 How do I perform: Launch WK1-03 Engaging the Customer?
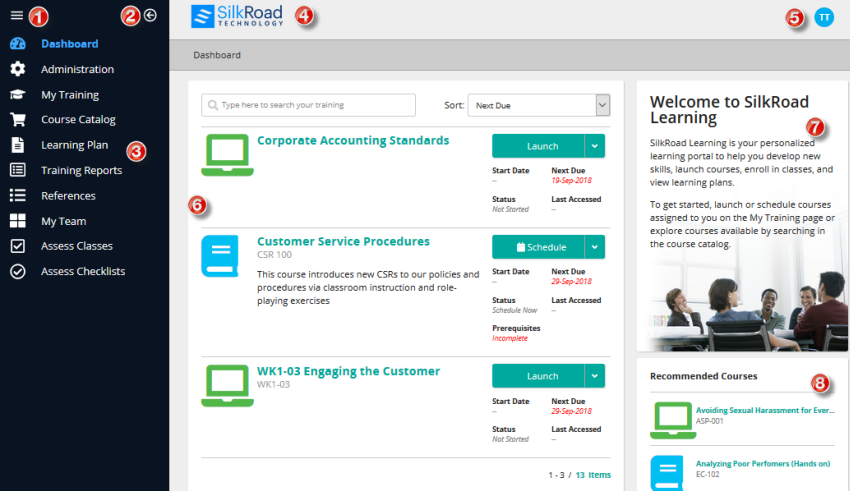[x=538, y=376]
